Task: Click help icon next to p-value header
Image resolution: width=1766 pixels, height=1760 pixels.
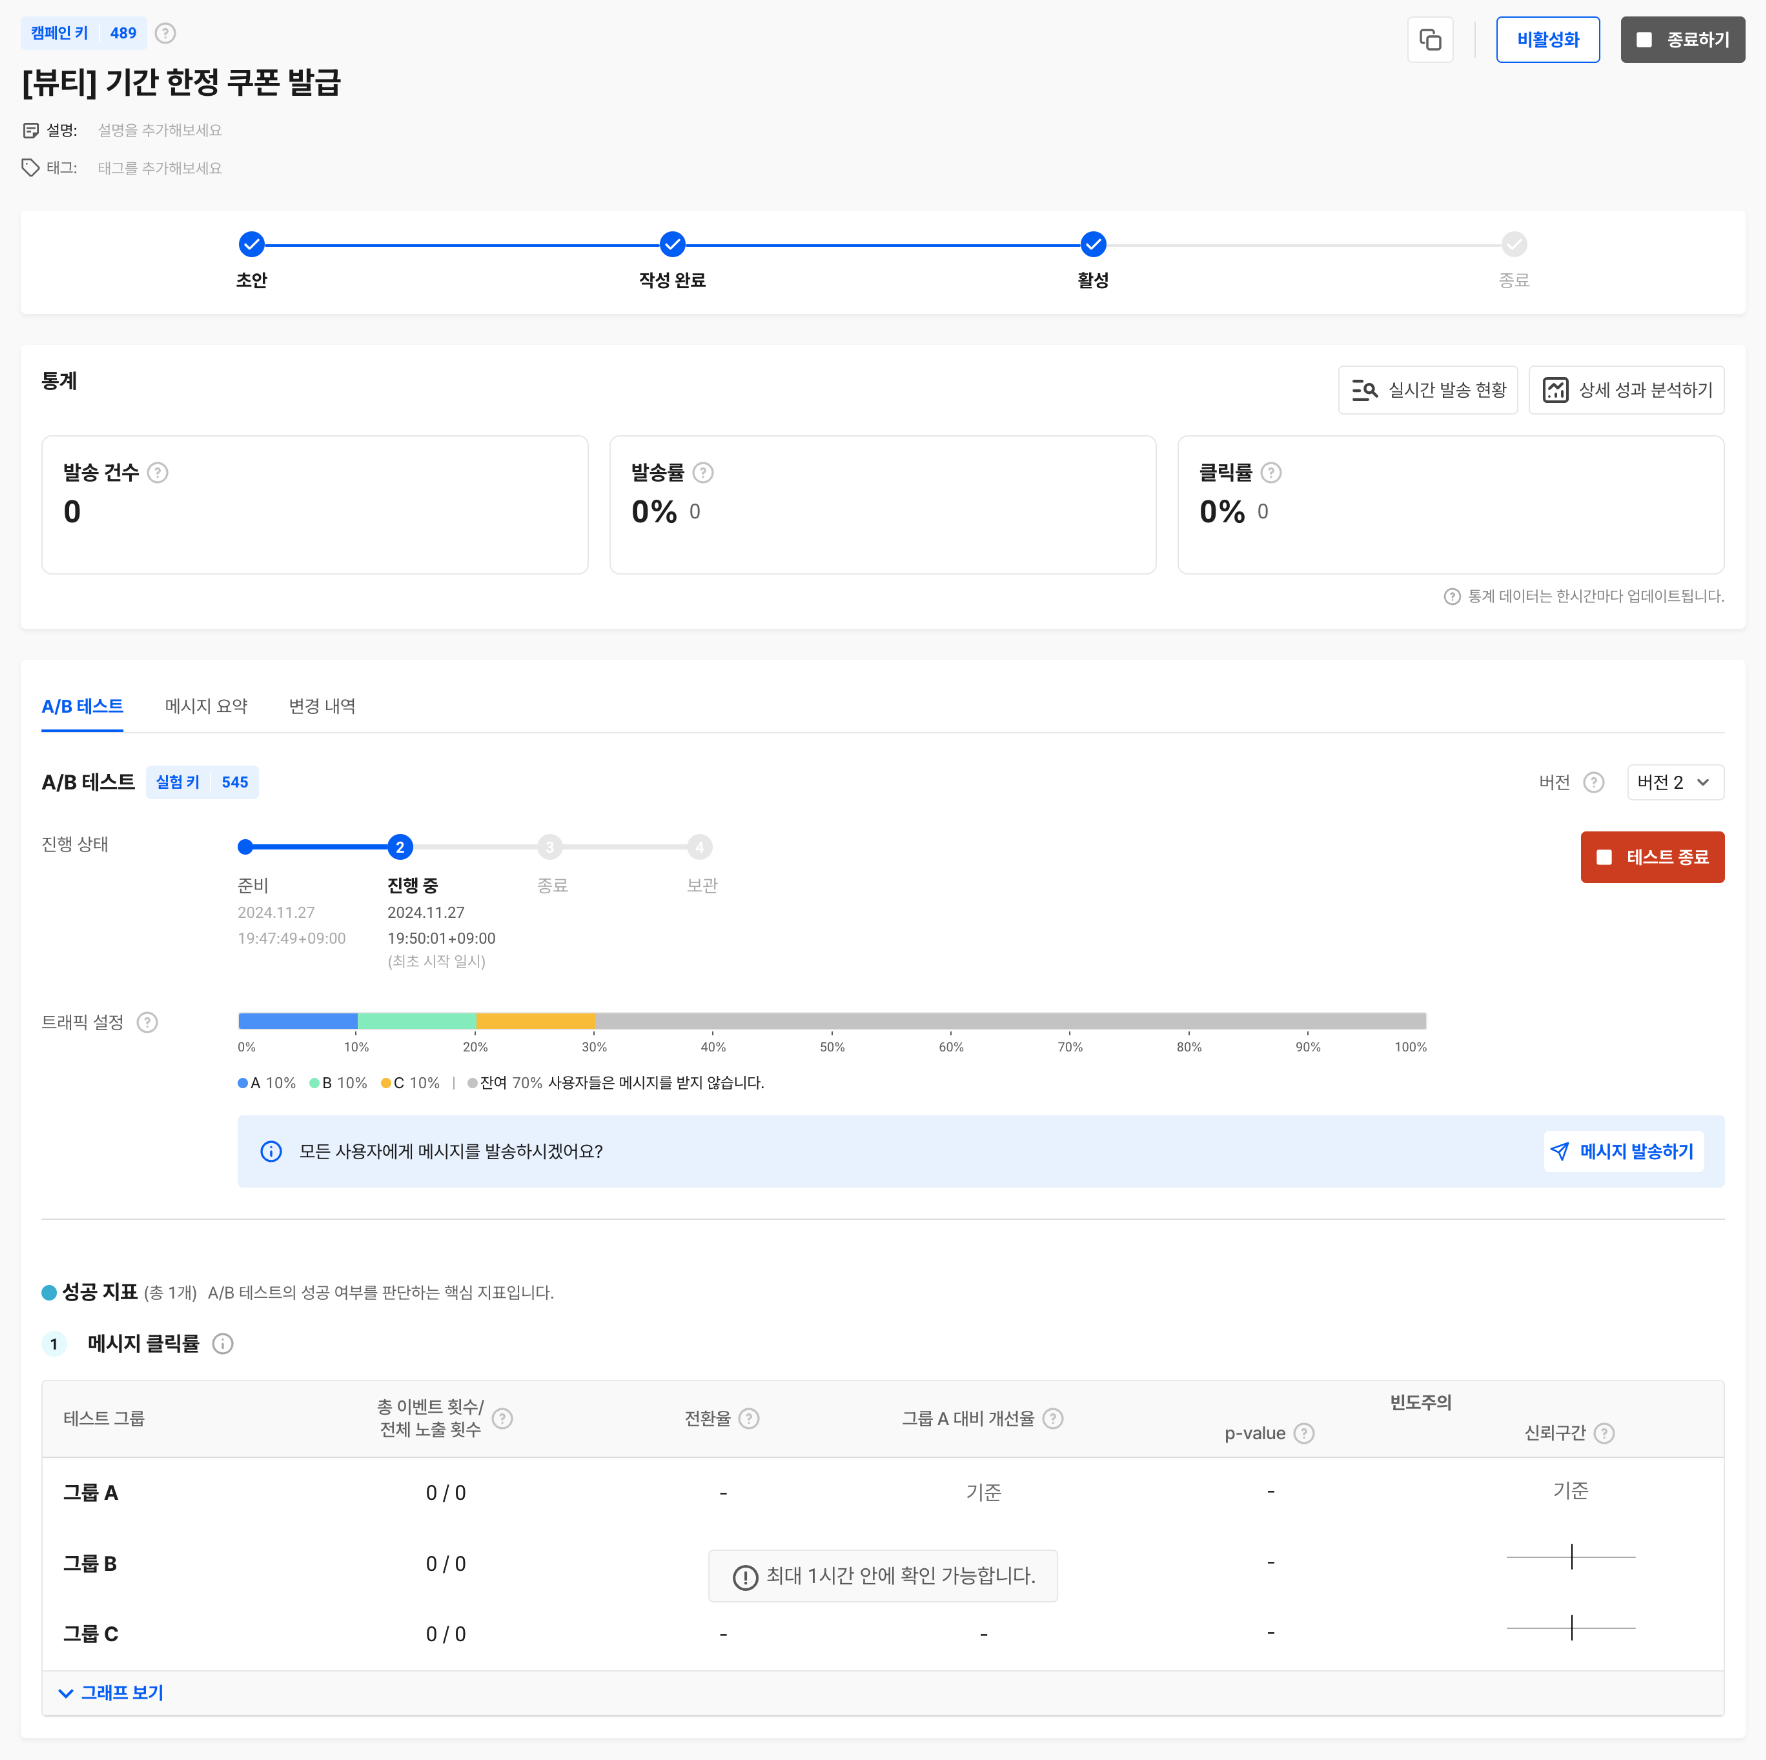Action: tap(1304, 1434)
